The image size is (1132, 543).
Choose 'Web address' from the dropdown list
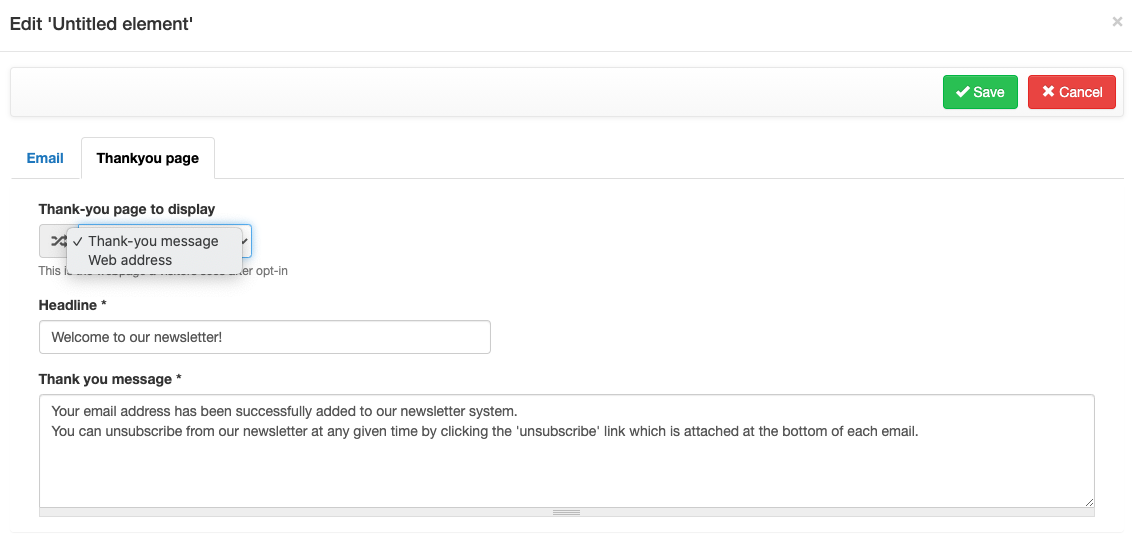point(130,260)
